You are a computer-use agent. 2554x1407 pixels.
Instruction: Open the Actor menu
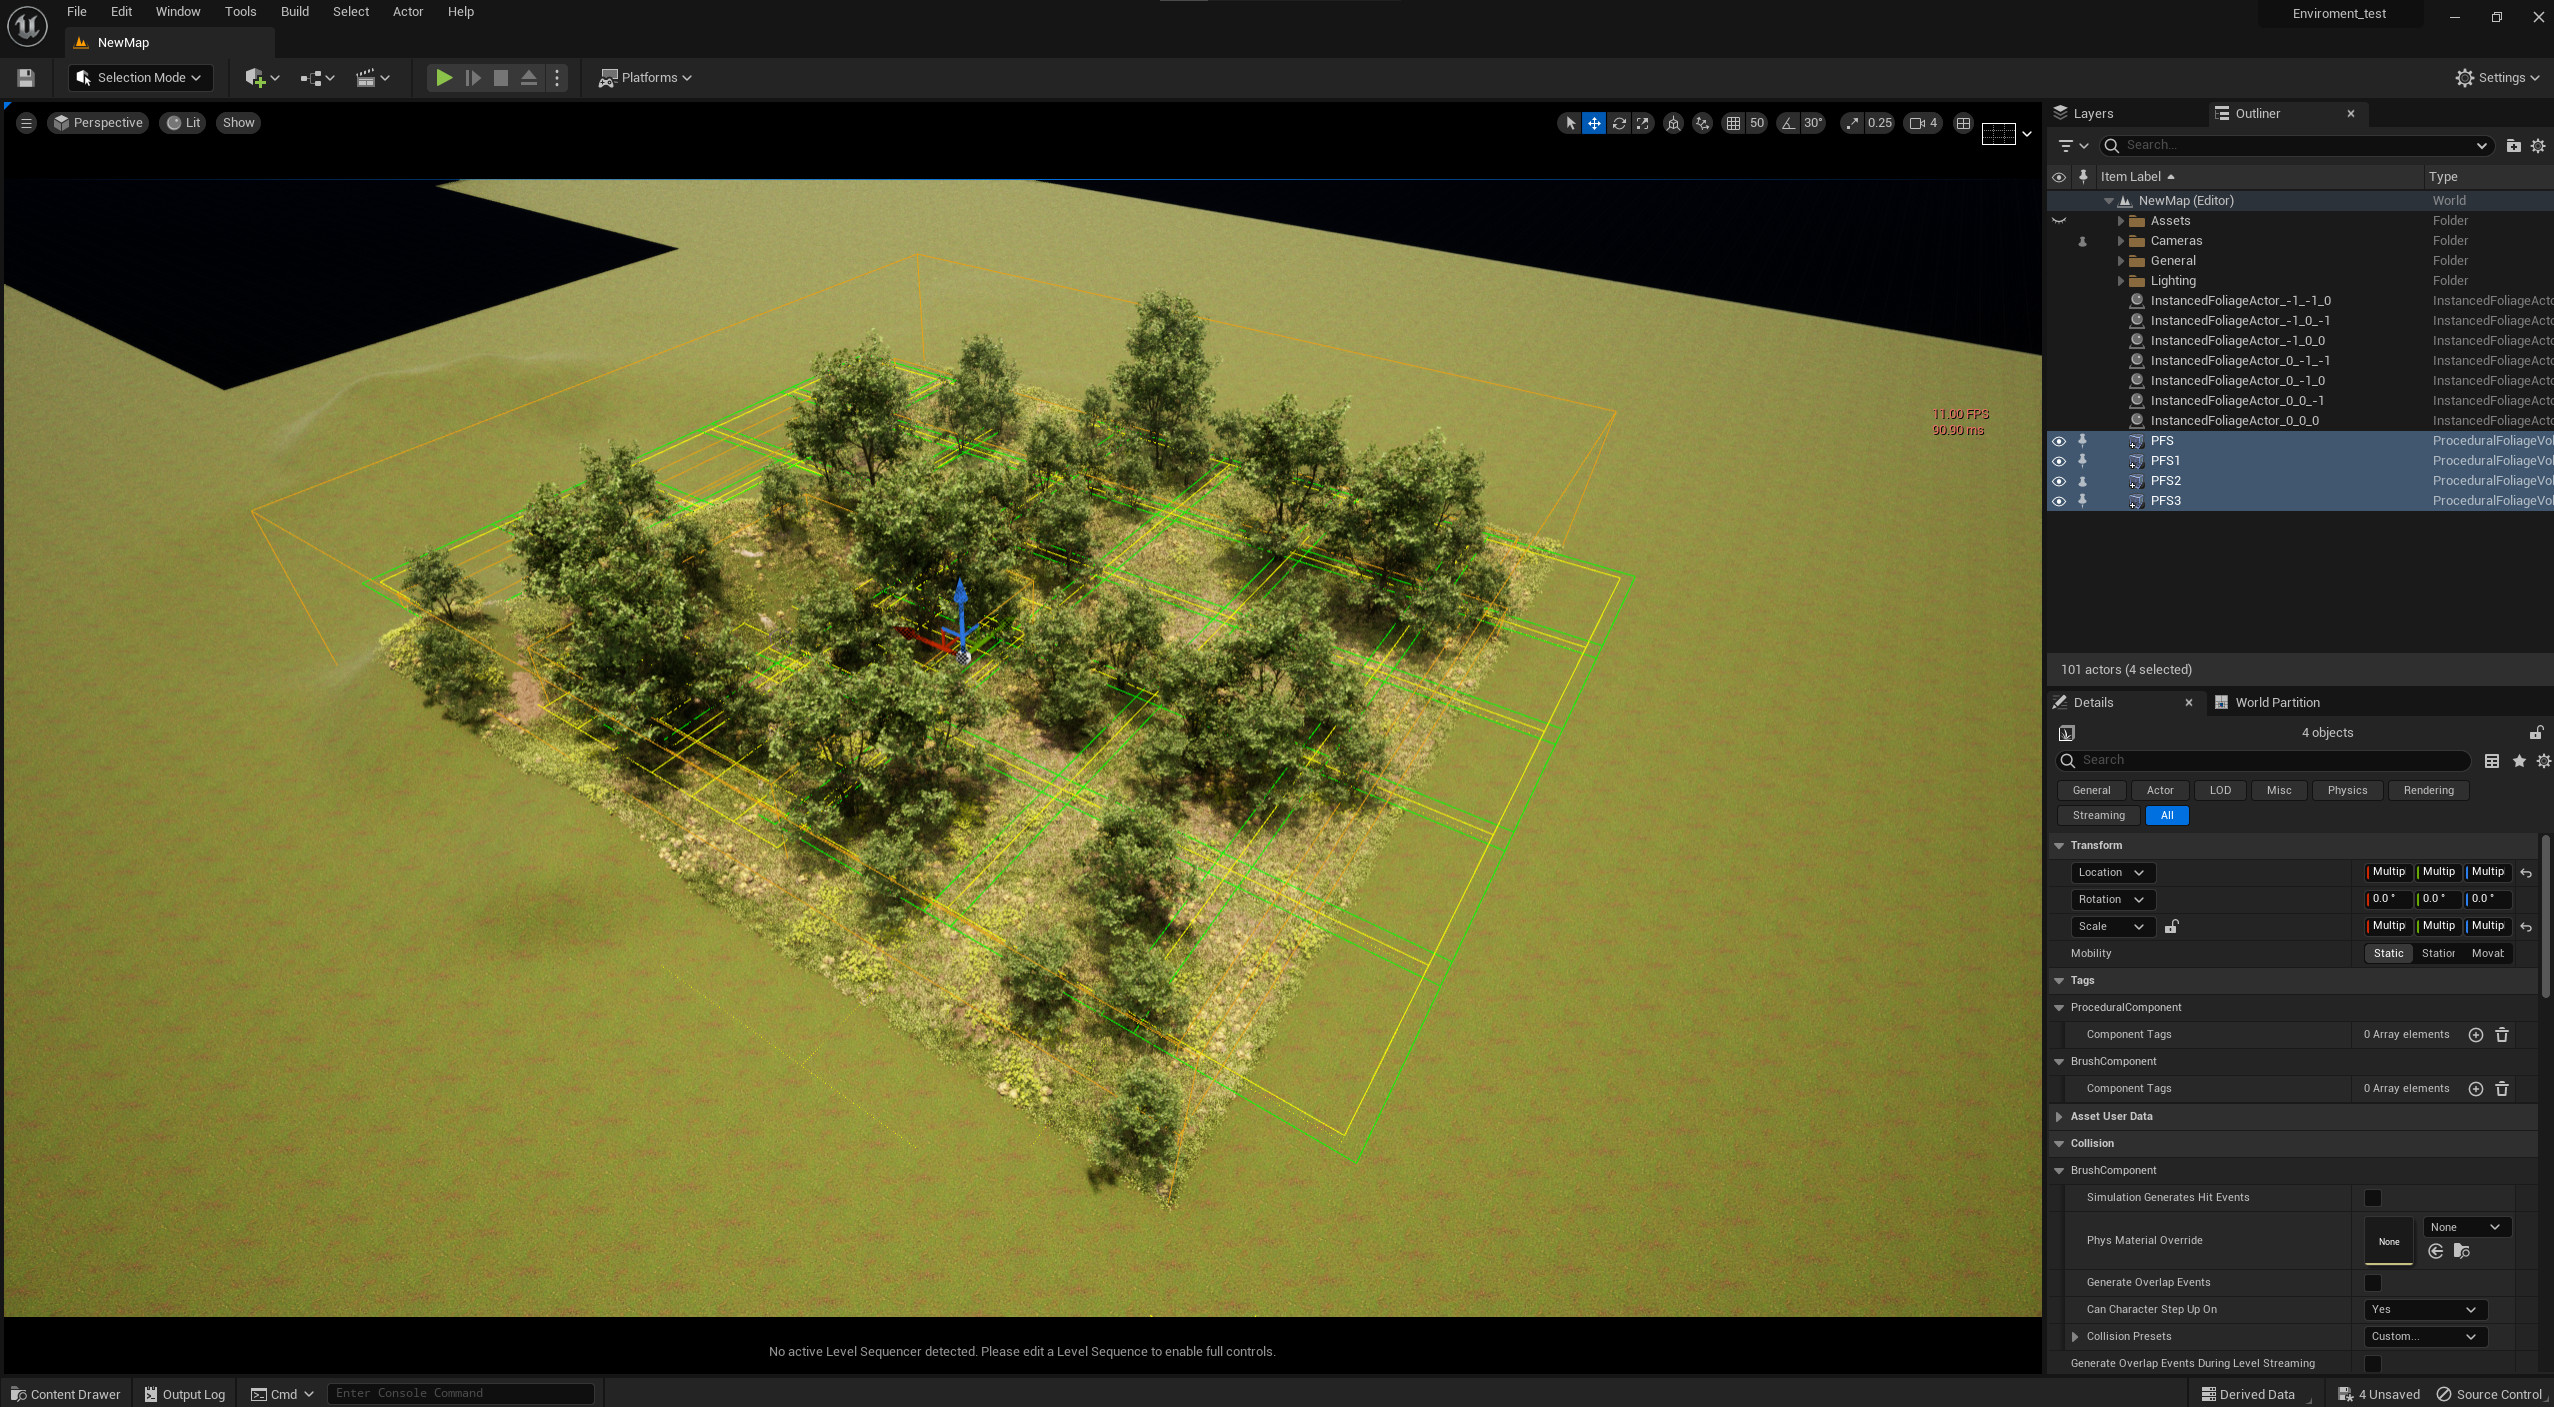pos(408,12)
